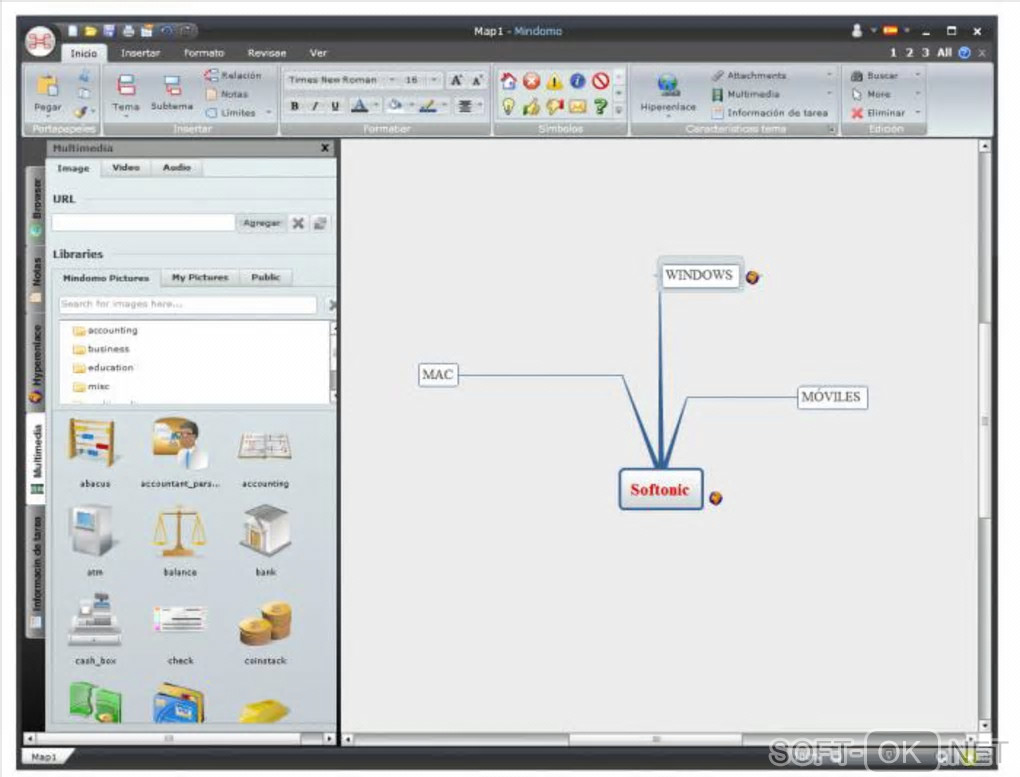Add the thumbs down symbol
This screenshot has width=1020, height=777.
[554, 106]
